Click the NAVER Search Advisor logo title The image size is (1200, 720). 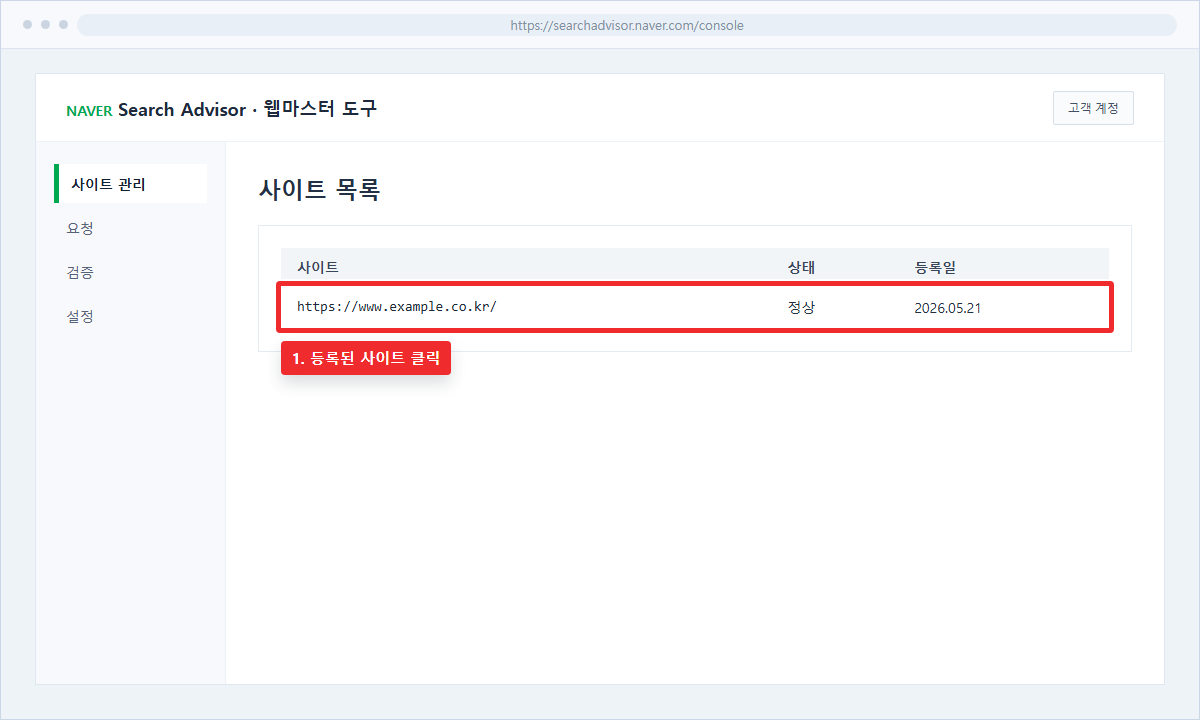[222, 109]
